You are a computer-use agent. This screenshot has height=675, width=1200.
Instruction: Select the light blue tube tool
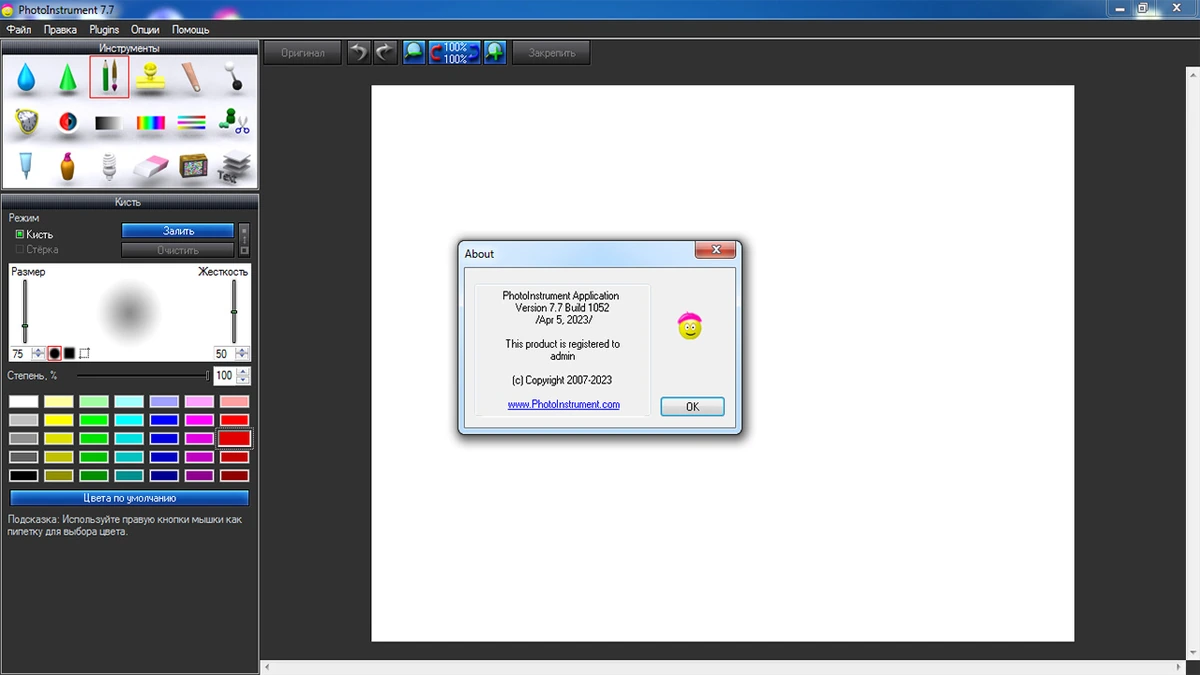pyautogui.click(x=26, y=166)
